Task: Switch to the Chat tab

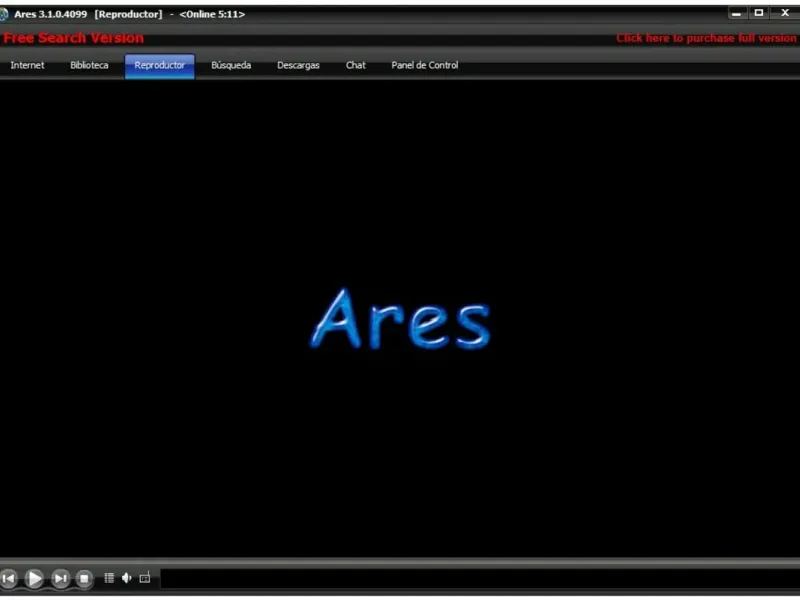Action: [x=356, y=65]
